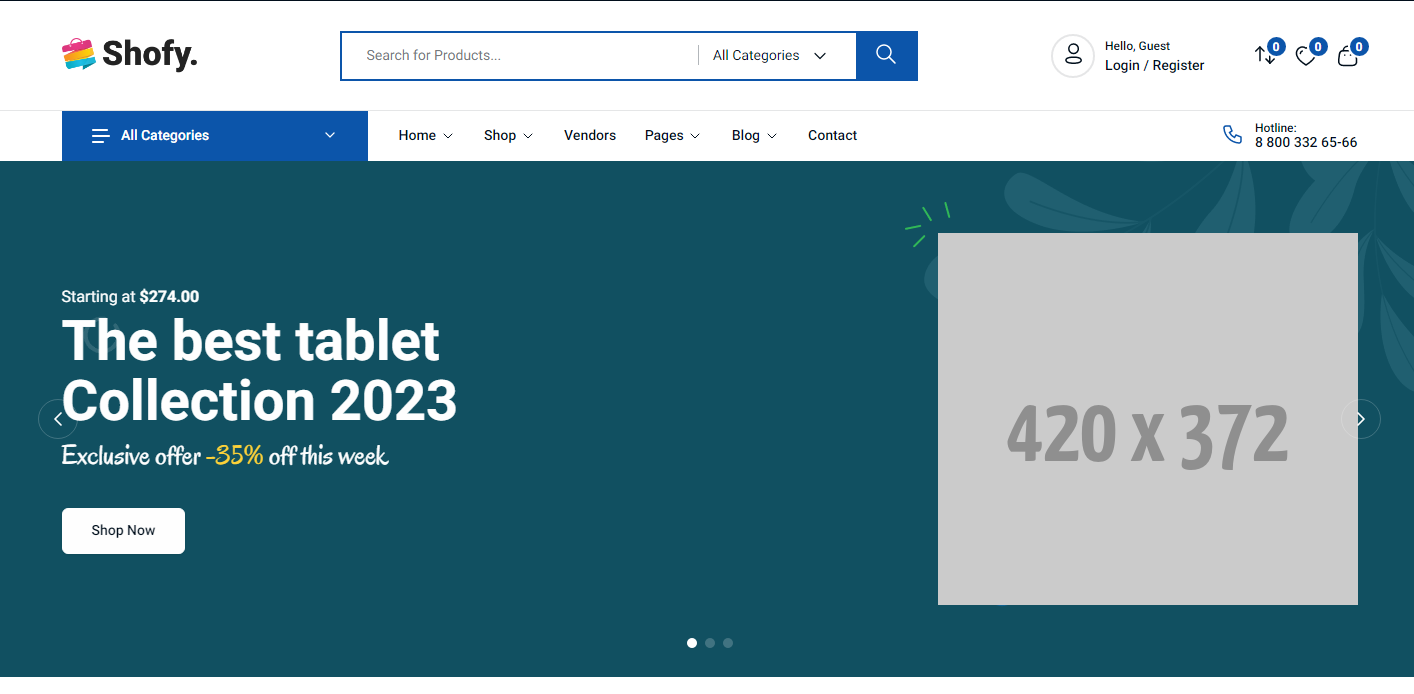Expand the Shop navigation dropdown
The width and height of the screenshot is (1414, 694).
tap(508, 136)
